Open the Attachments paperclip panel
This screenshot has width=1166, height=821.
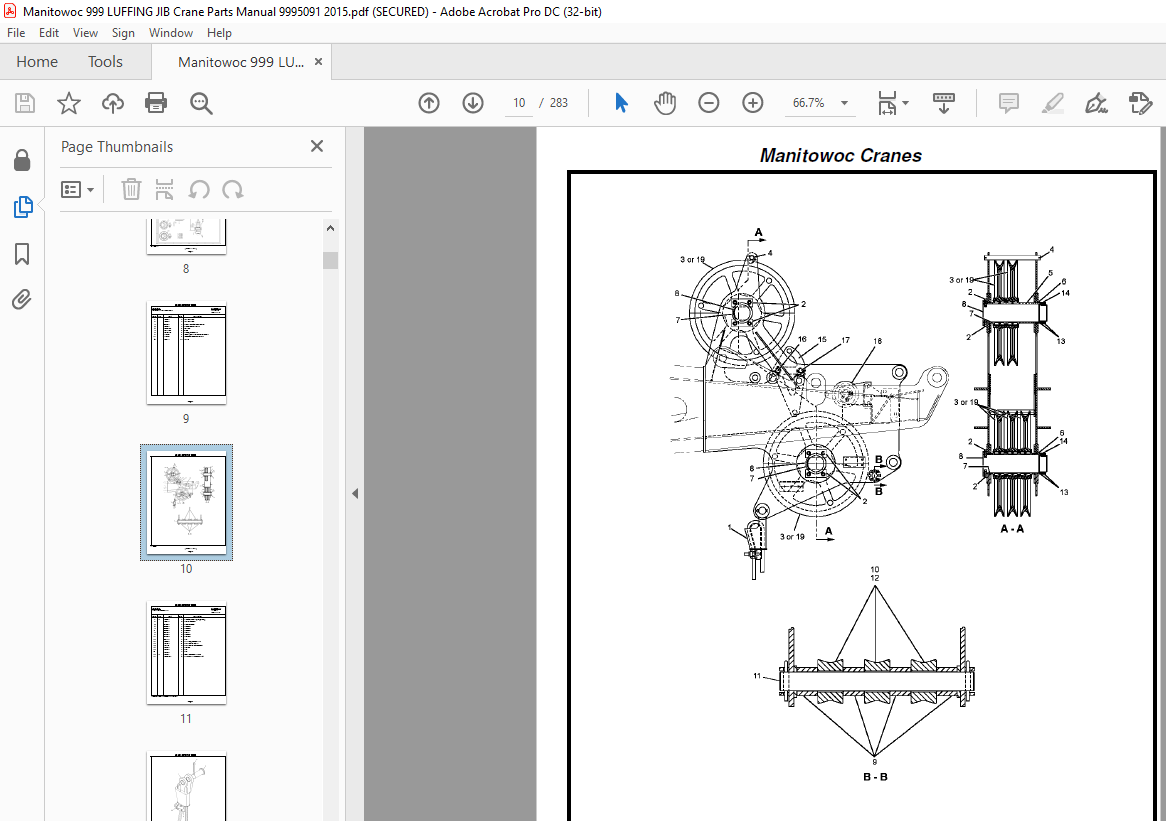[x=22, y=300]
